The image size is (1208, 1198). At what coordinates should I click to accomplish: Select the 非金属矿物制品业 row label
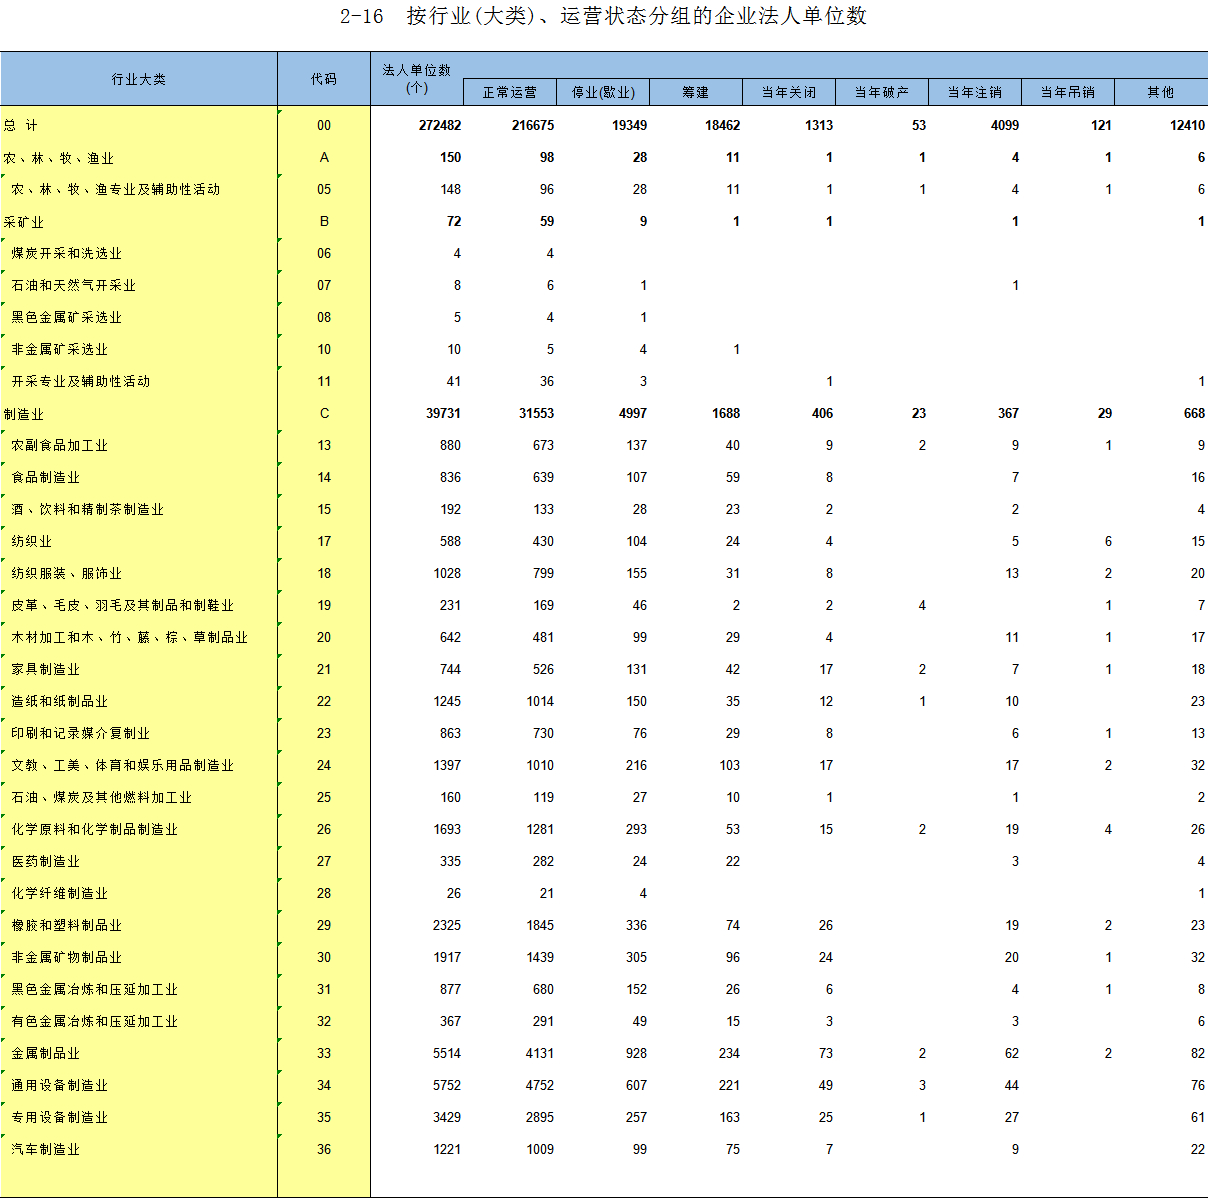point(67,957)
